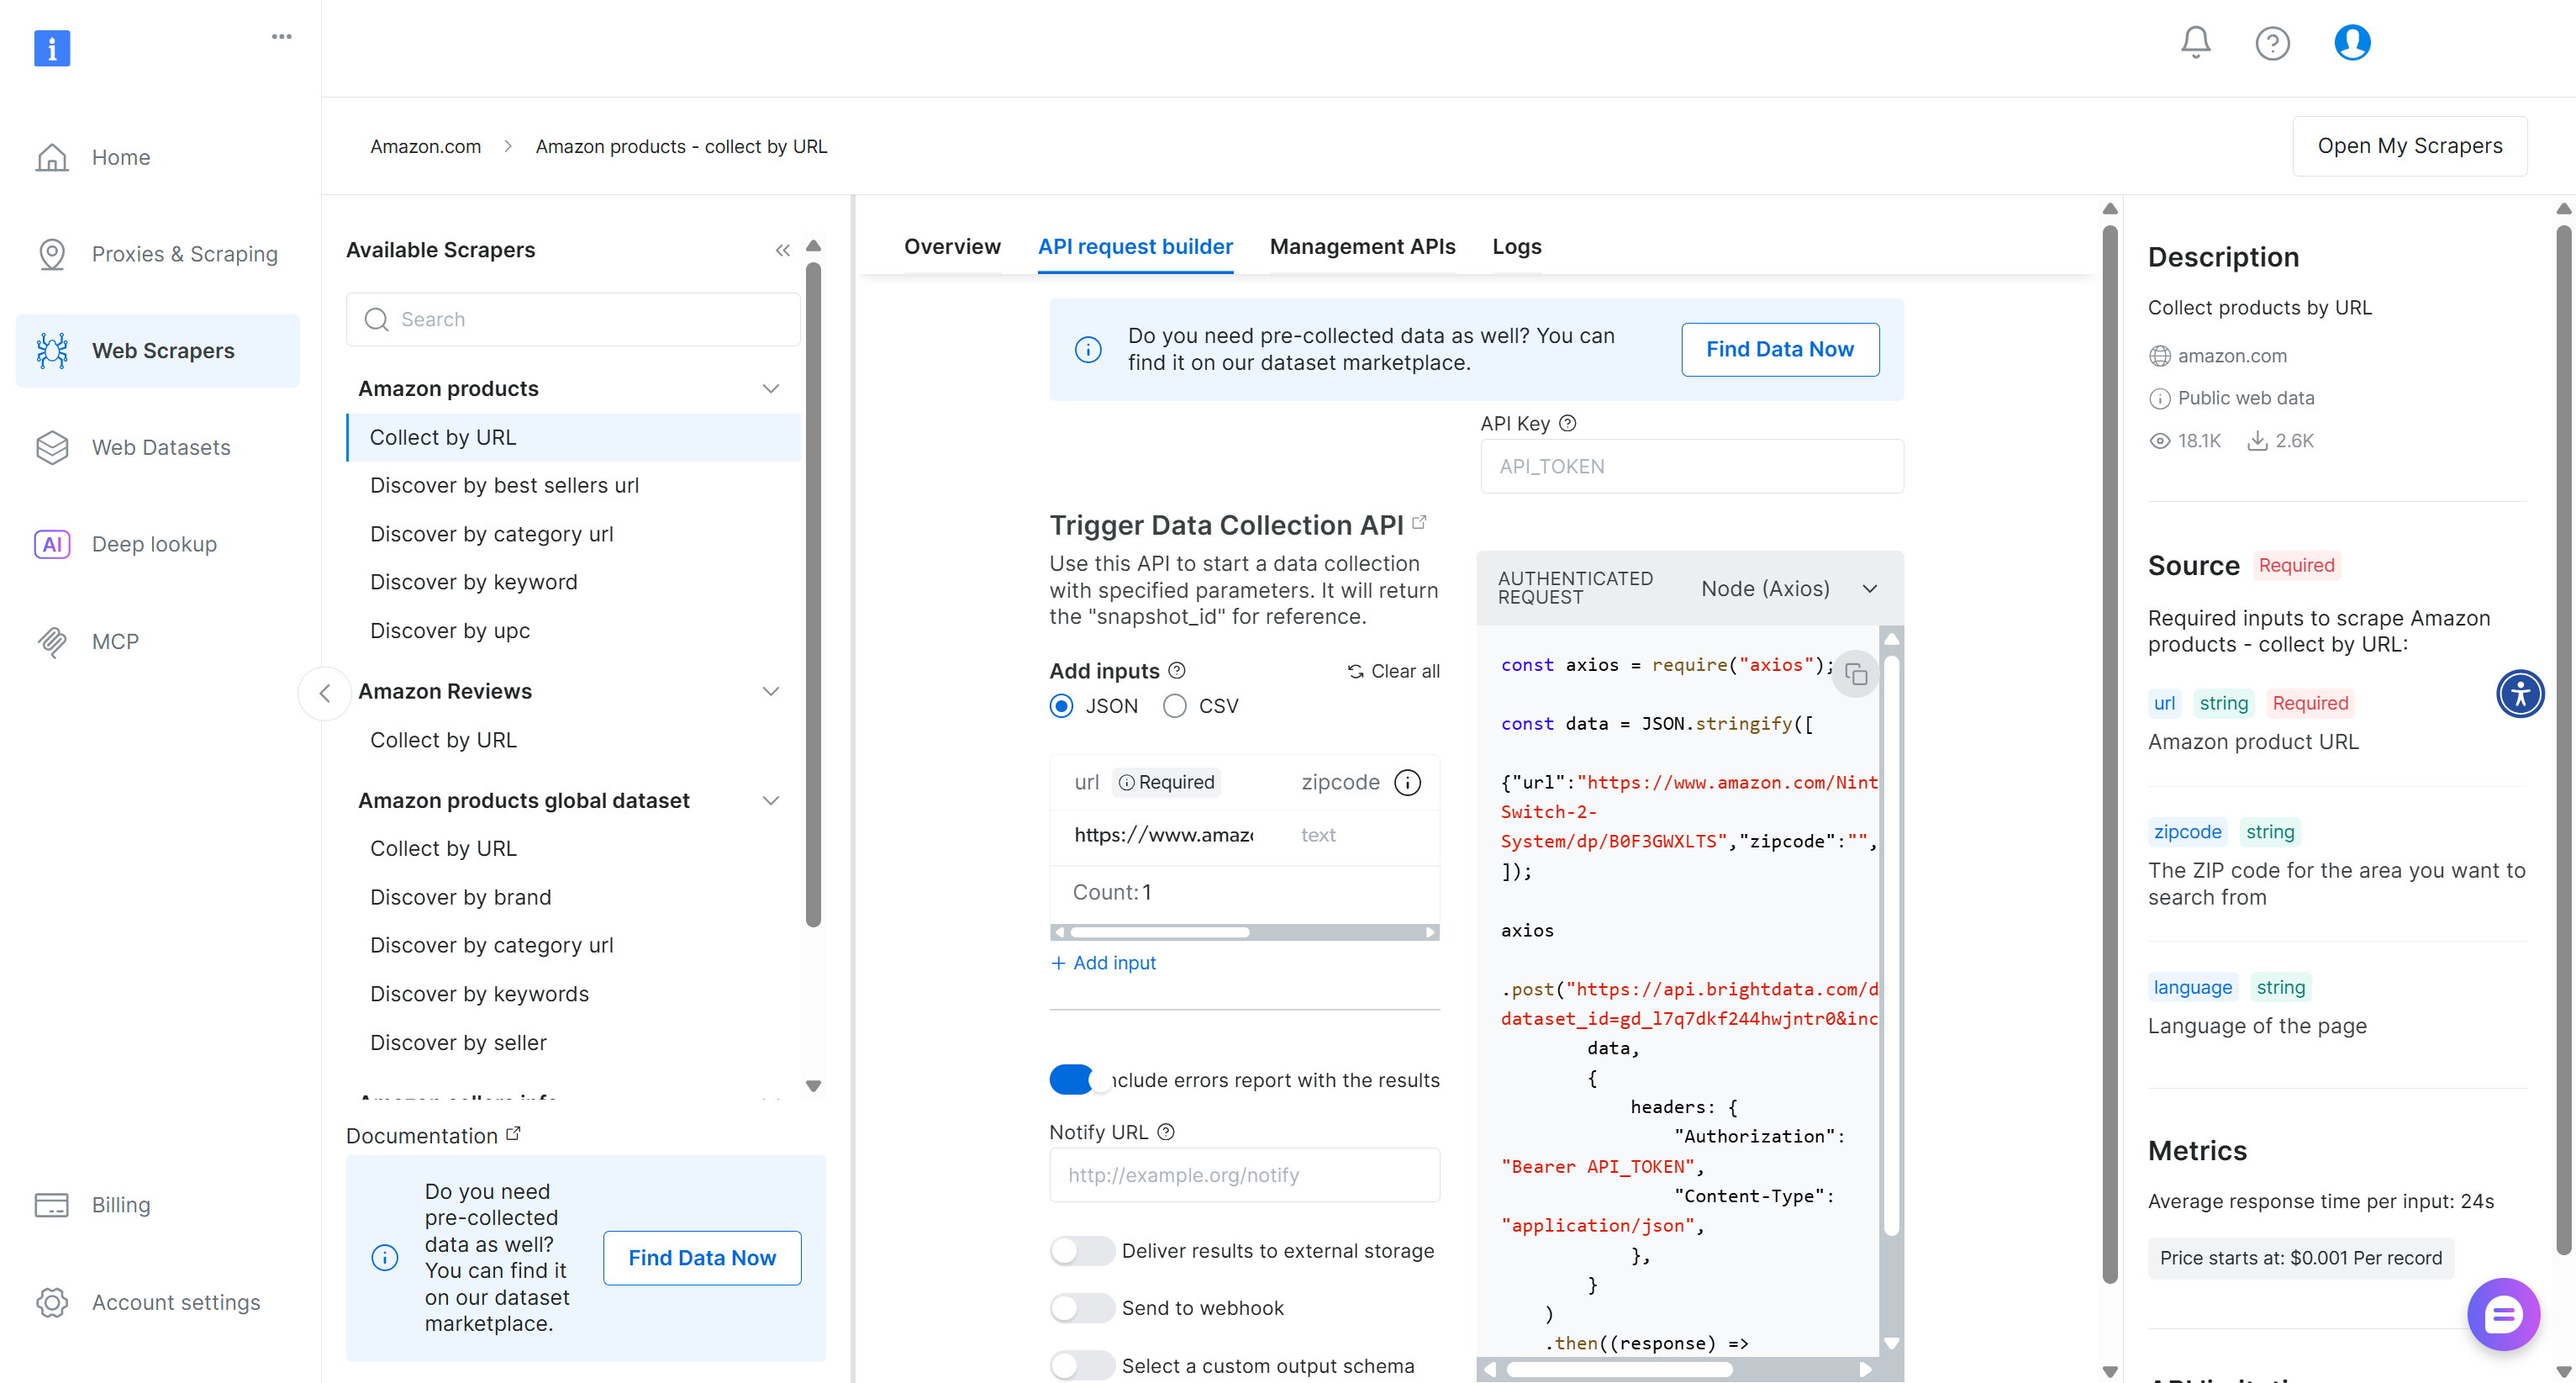Screen dimensions: 2576x1383
Task: Collapse the Amazon products group
Action: pyautogui.click(x=770, y=388)
